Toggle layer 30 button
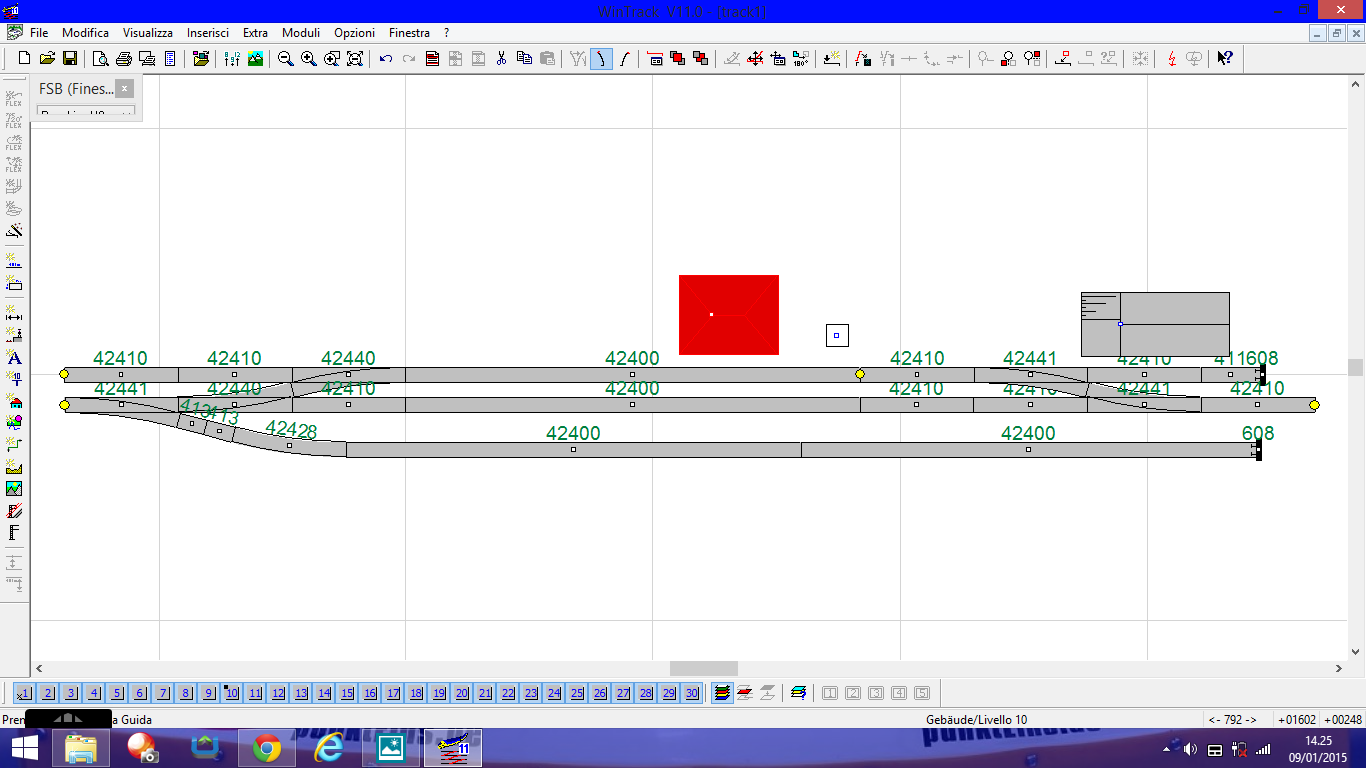Screen dimensions: 1366x768 coord(692,693)
